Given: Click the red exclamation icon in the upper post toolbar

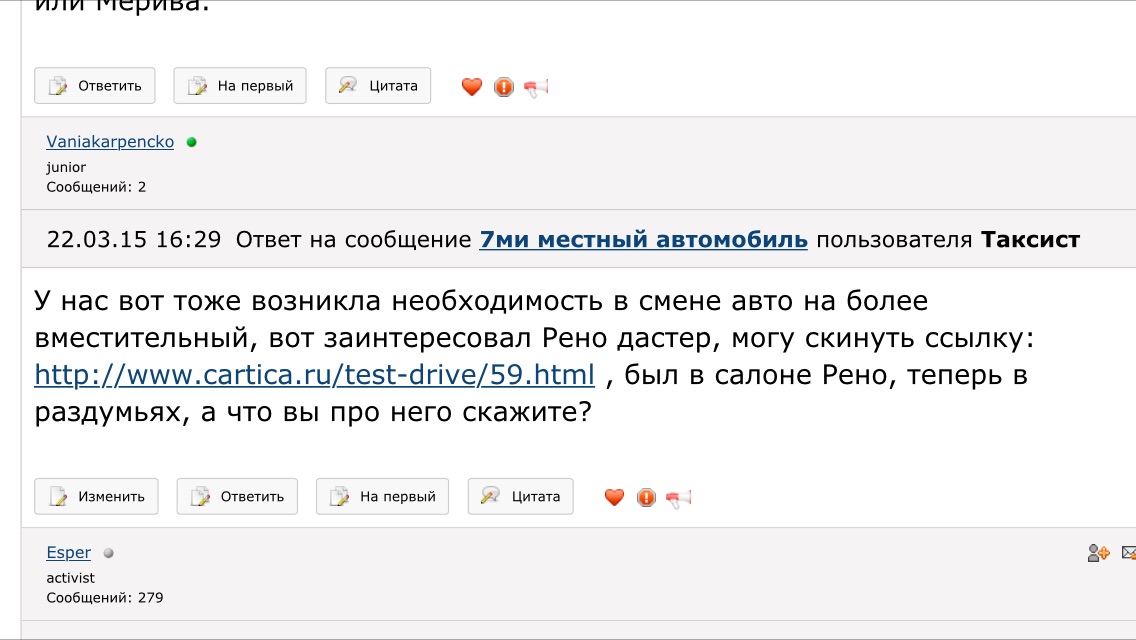Looking at the screenshot, I should 504,87.
